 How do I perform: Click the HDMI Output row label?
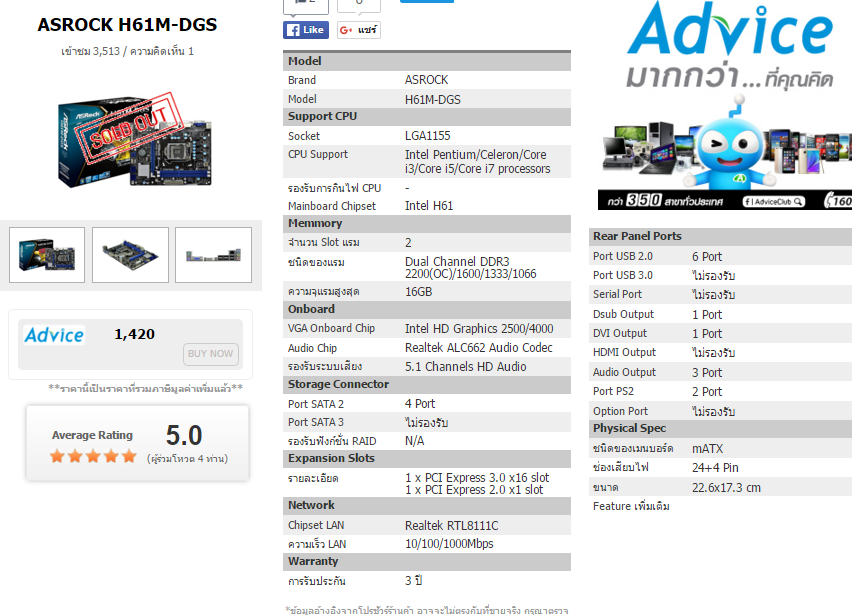(x=624, y=353)
